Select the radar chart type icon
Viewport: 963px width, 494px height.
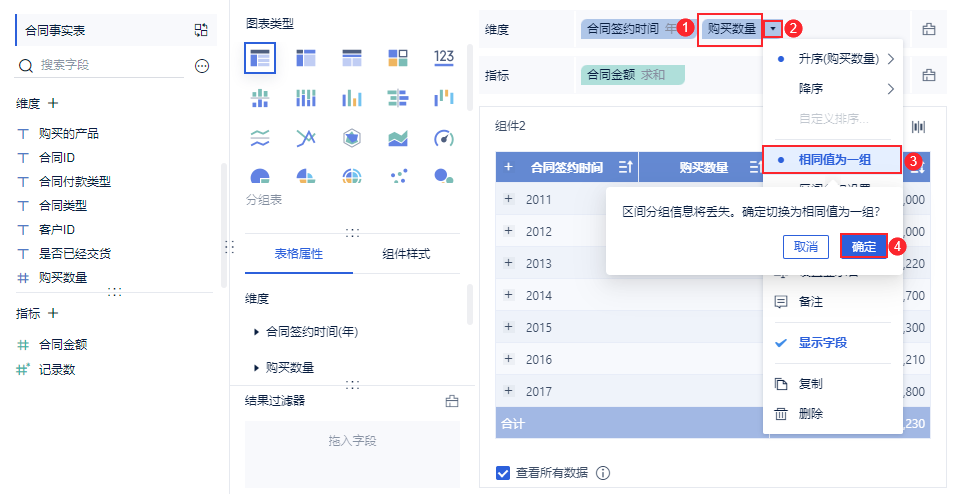click(351, 138)
